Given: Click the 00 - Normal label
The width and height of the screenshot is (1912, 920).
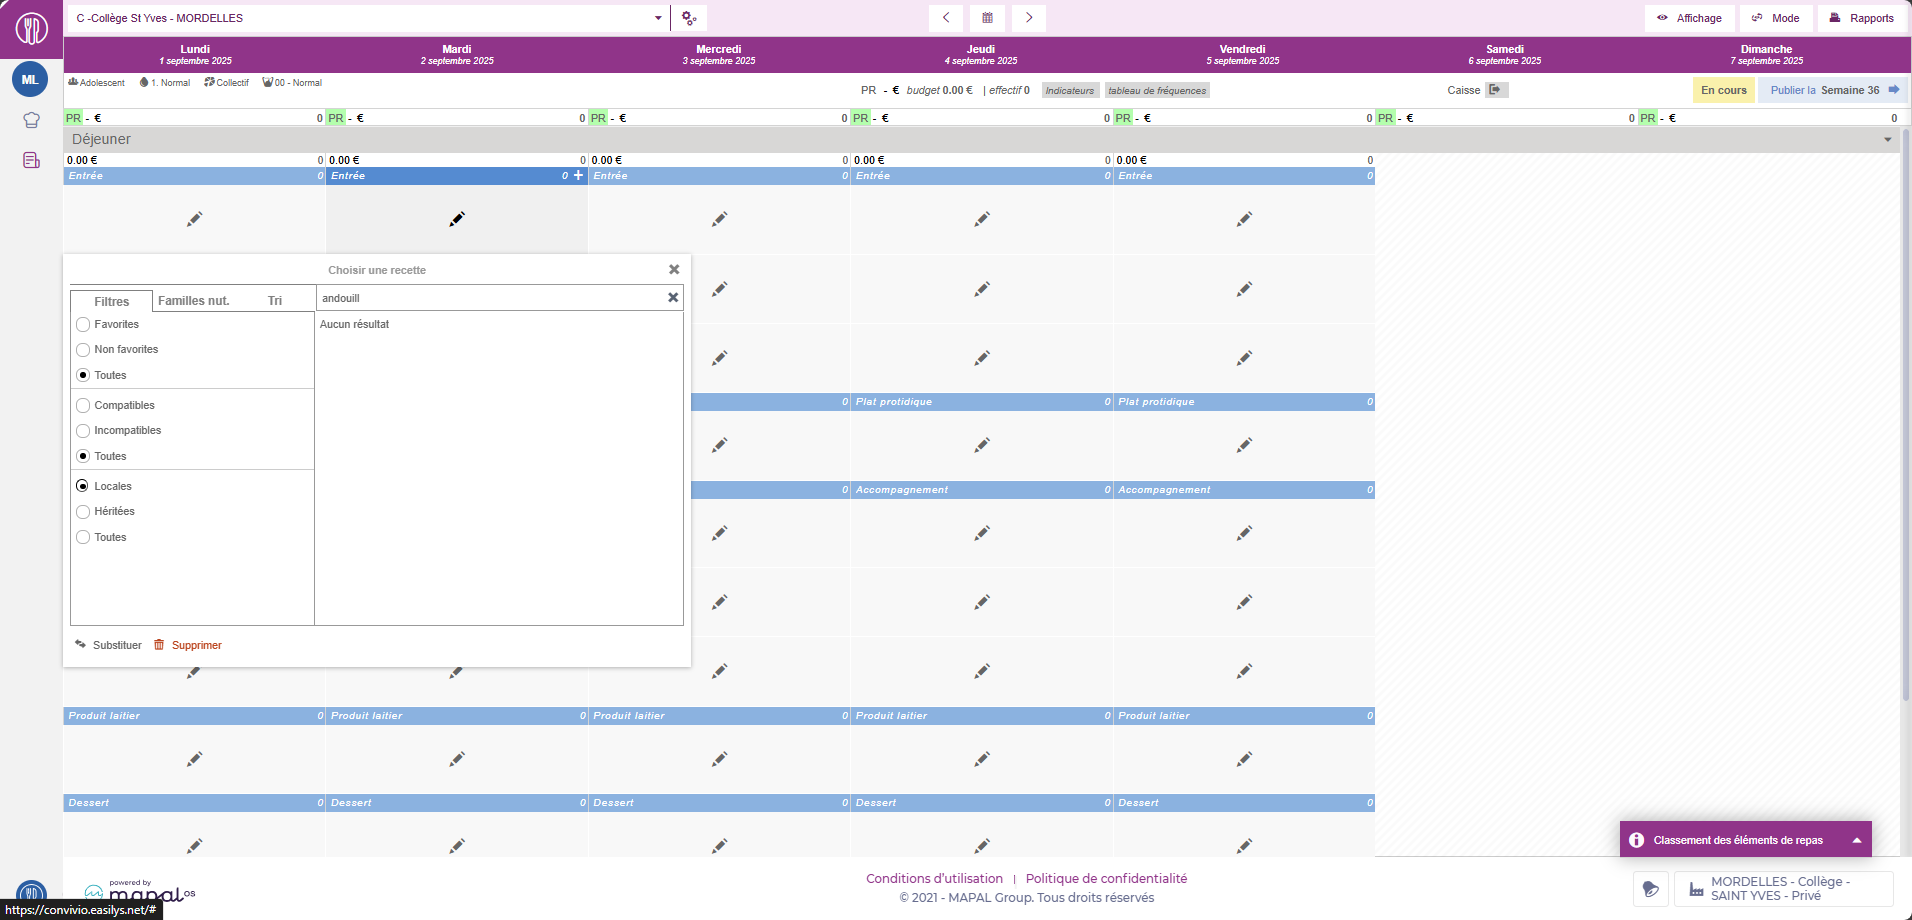Looking at the screenshot, I should click(x=292, y=83).
